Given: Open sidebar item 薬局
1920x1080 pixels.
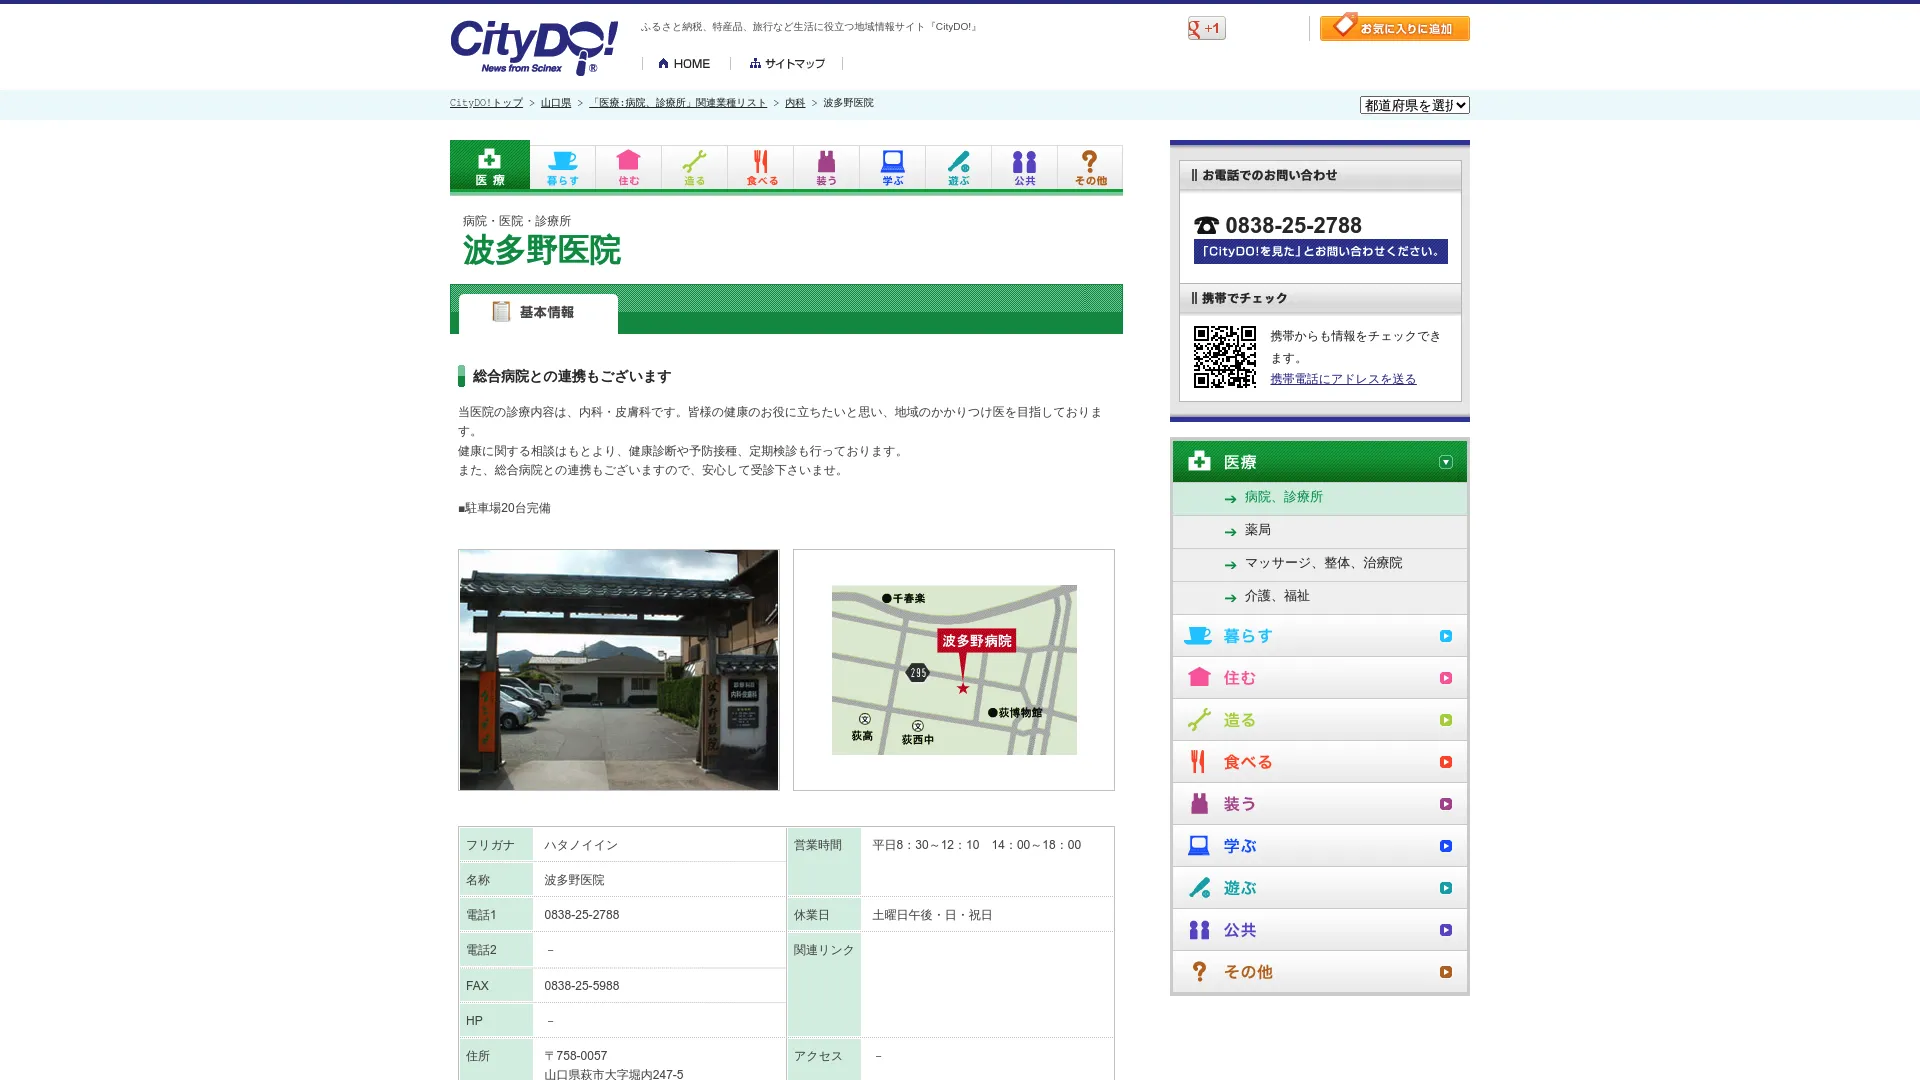Looking at the screenshot, I should pyautogui.click(x=1320, y=531).
